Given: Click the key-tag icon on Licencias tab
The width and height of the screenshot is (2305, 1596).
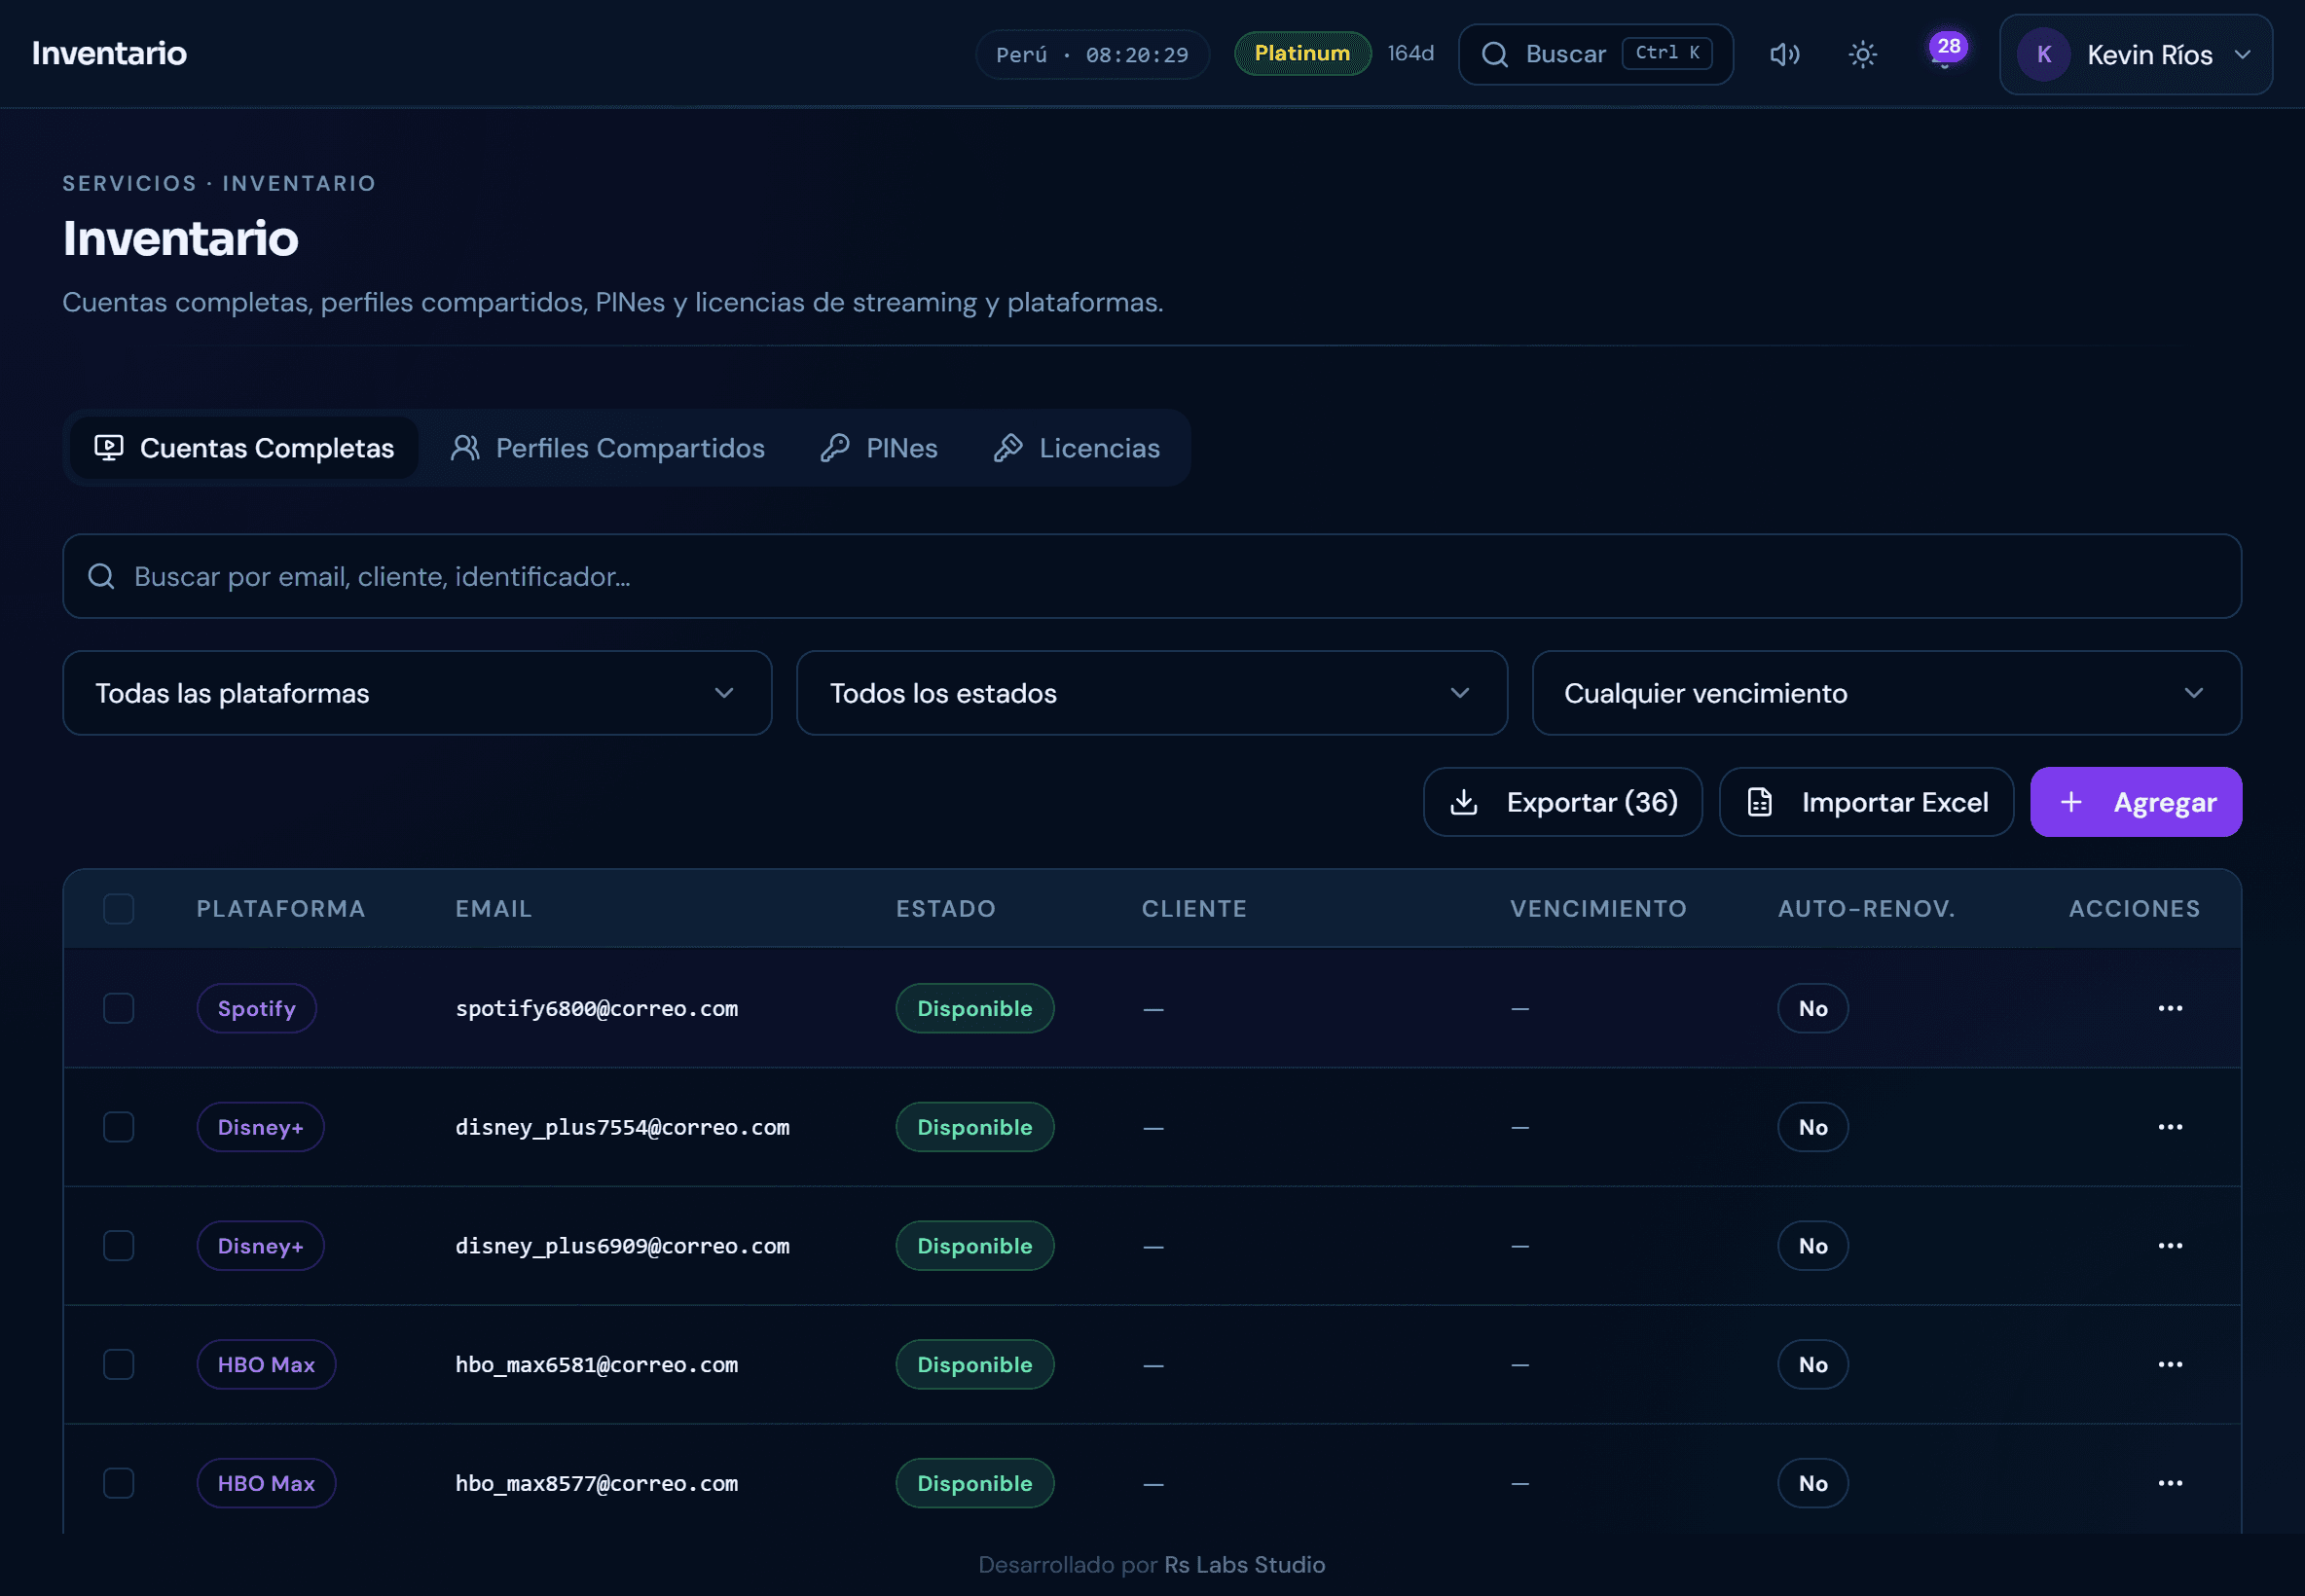Looking at the screenshot, I should click(1008, 447).
